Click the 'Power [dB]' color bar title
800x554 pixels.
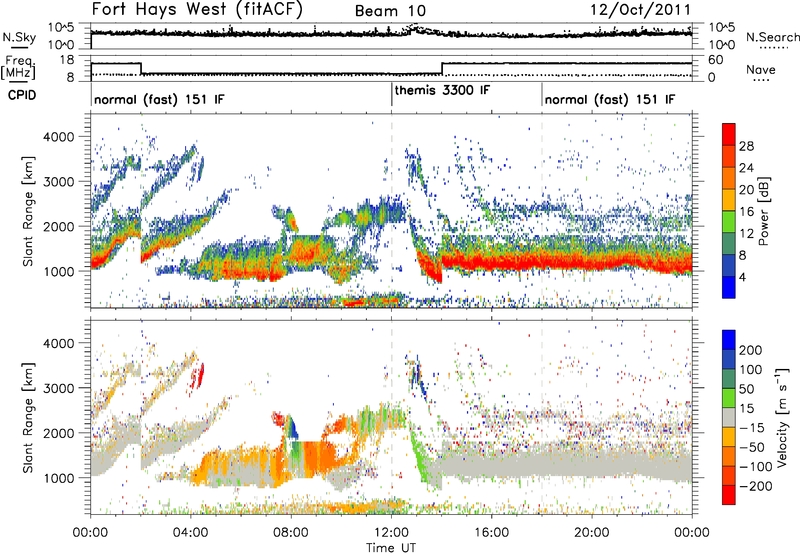coord(764,211)
